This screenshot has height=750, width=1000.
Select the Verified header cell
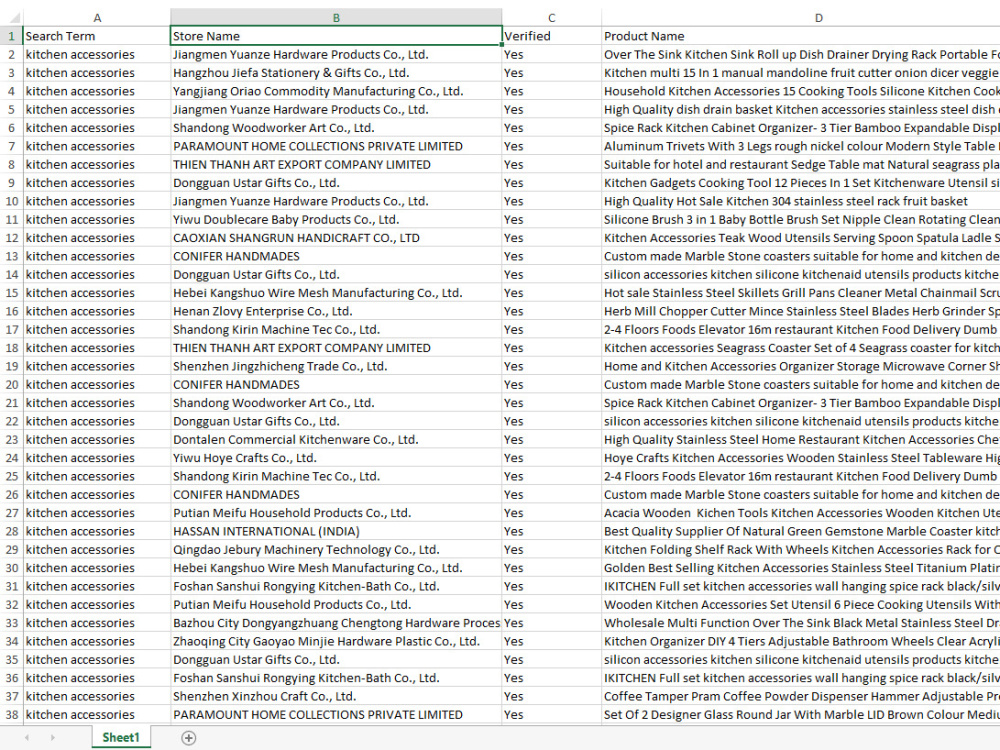pyautogui.click(x=552, y=36)
